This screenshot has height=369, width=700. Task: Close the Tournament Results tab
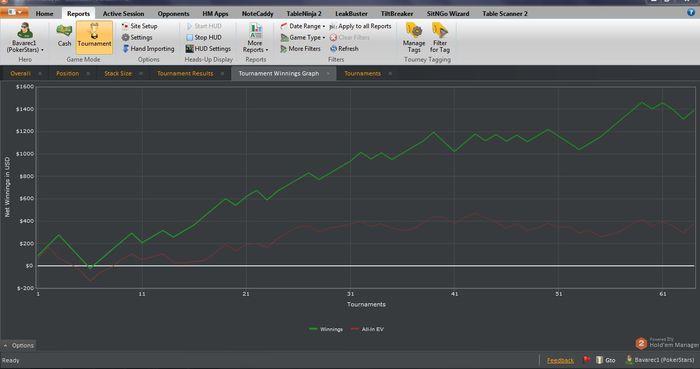pos(222,74)
